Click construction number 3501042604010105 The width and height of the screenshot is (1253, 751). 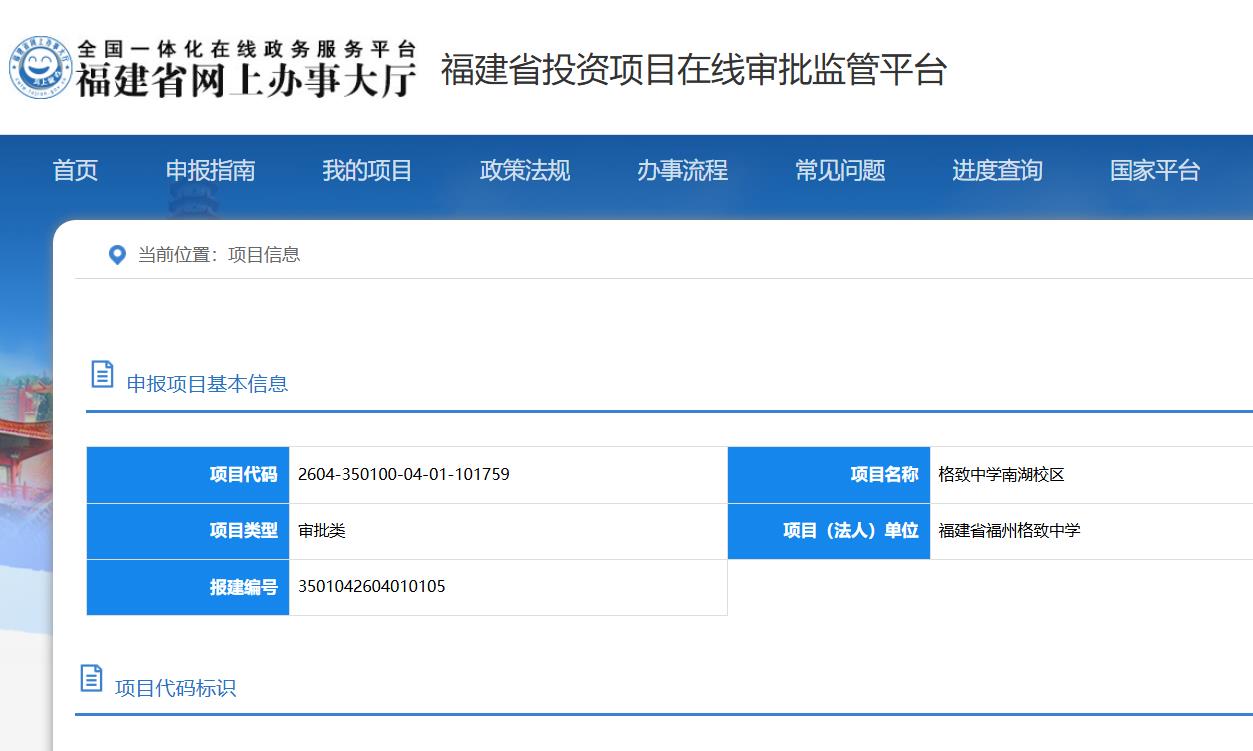[x=372, y=587]
